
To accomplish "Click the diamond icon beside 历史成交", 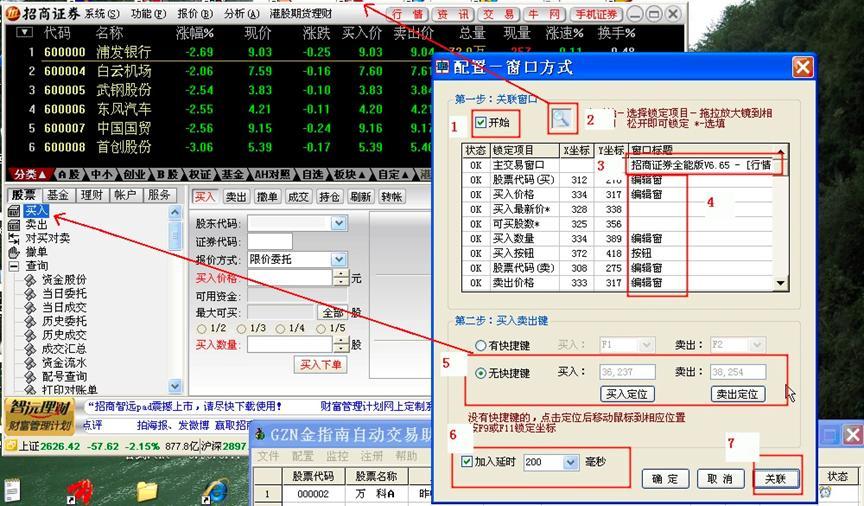I will click(31, 335).
